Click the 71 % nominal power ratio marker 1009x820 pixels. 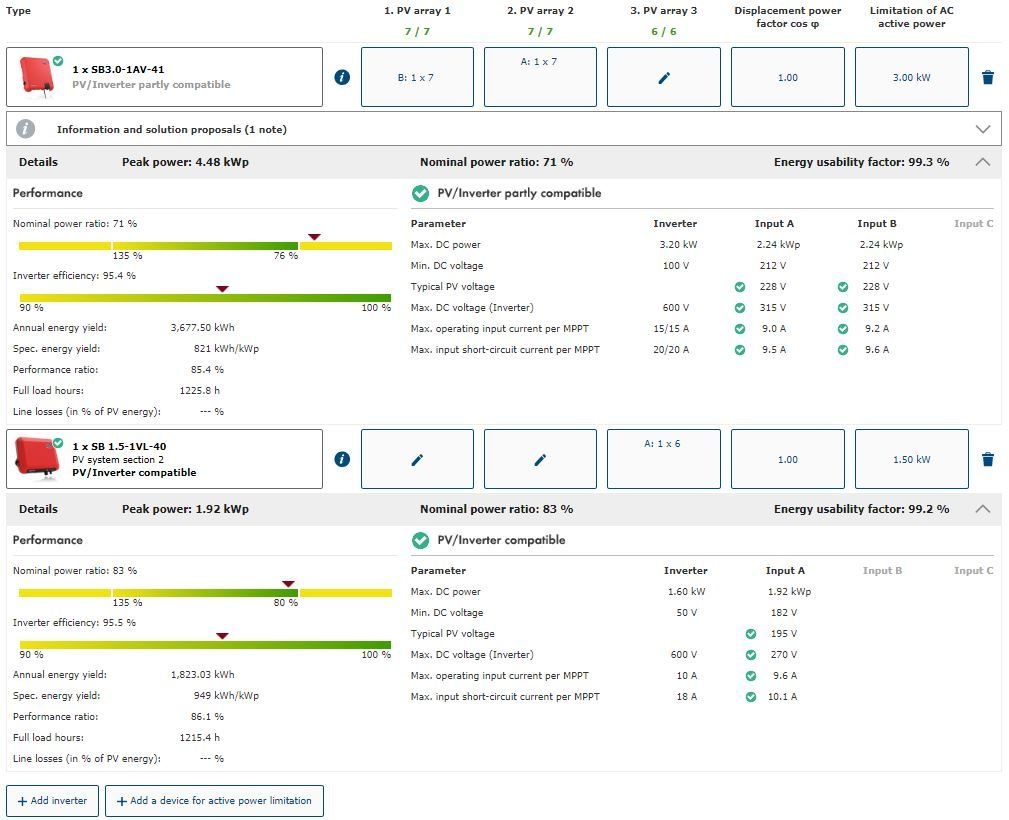tap(314, 237)
